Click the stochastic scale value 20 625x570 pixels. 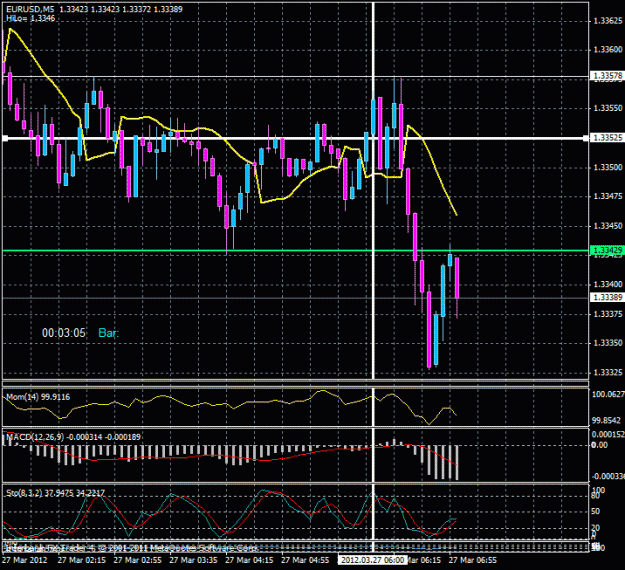click(x=596, y=528)
